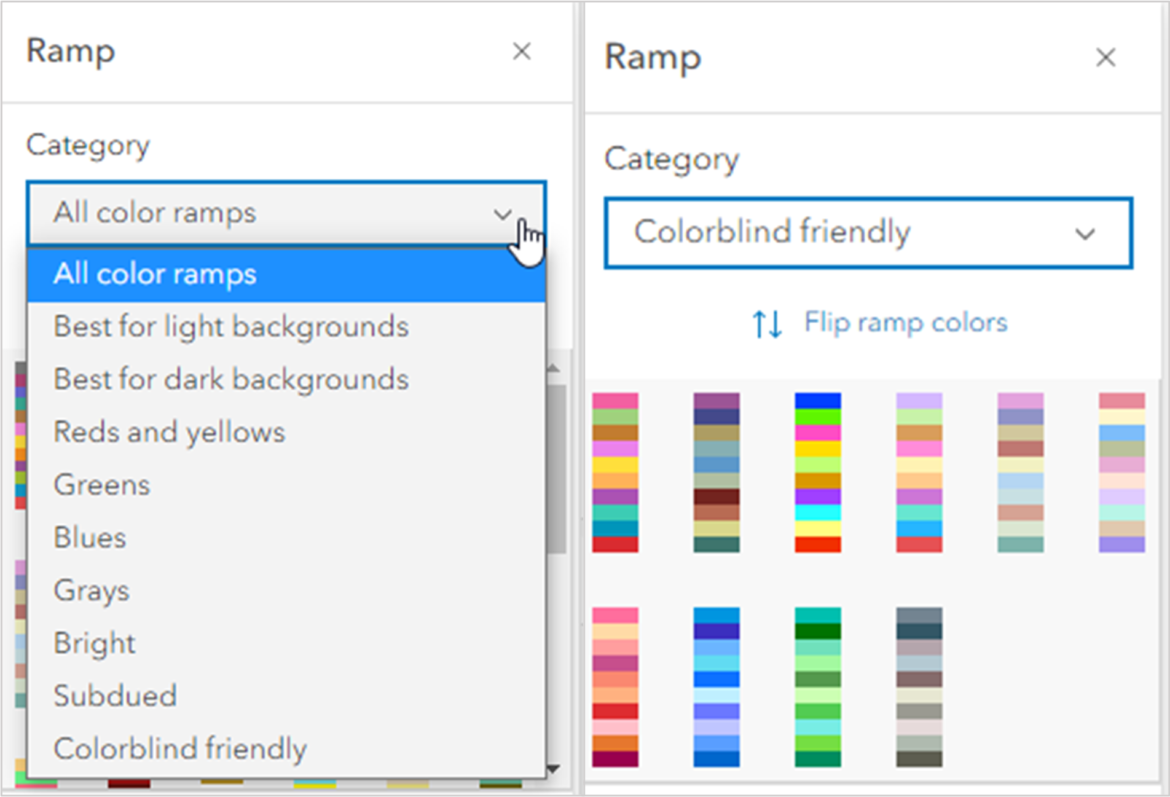Select Best for light backgrounds option
This screenshot has width=1170, height=797.
(231, 327)
